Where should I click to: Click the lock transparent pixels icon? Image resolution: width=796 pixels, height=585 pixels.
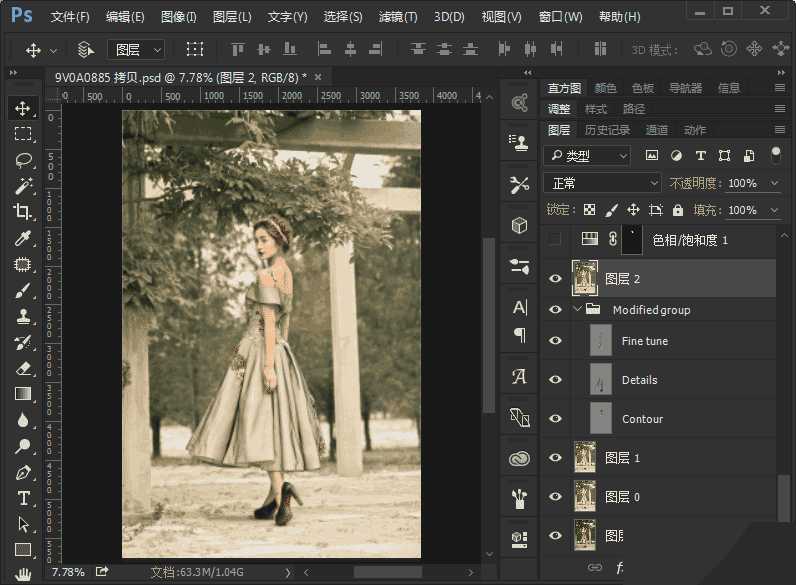[x=589, y=210]
